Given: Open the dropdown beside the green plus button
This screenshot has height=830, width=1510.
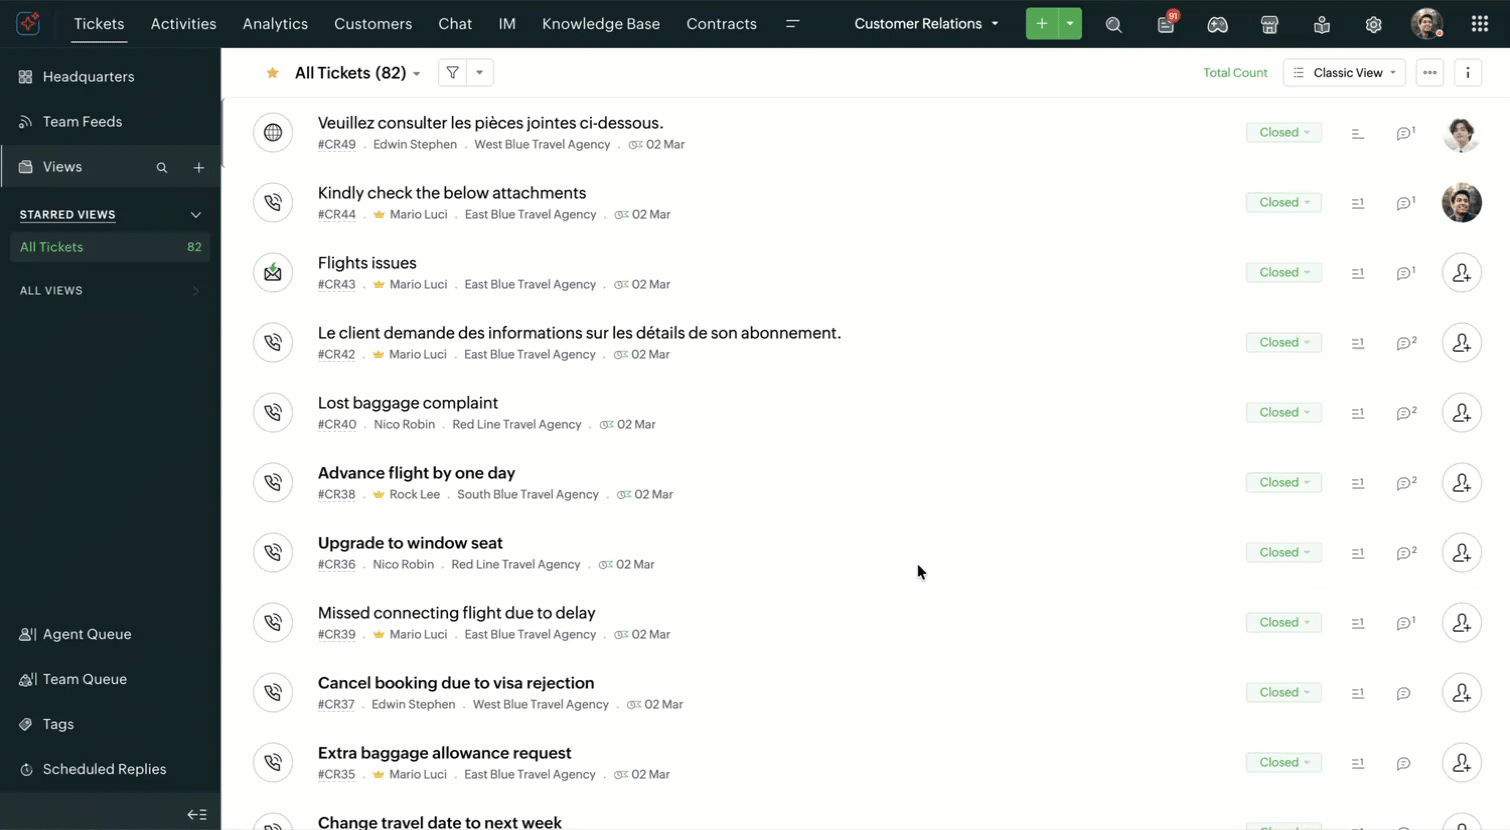Looking at the screenshot, I should tap(1070, 24).
